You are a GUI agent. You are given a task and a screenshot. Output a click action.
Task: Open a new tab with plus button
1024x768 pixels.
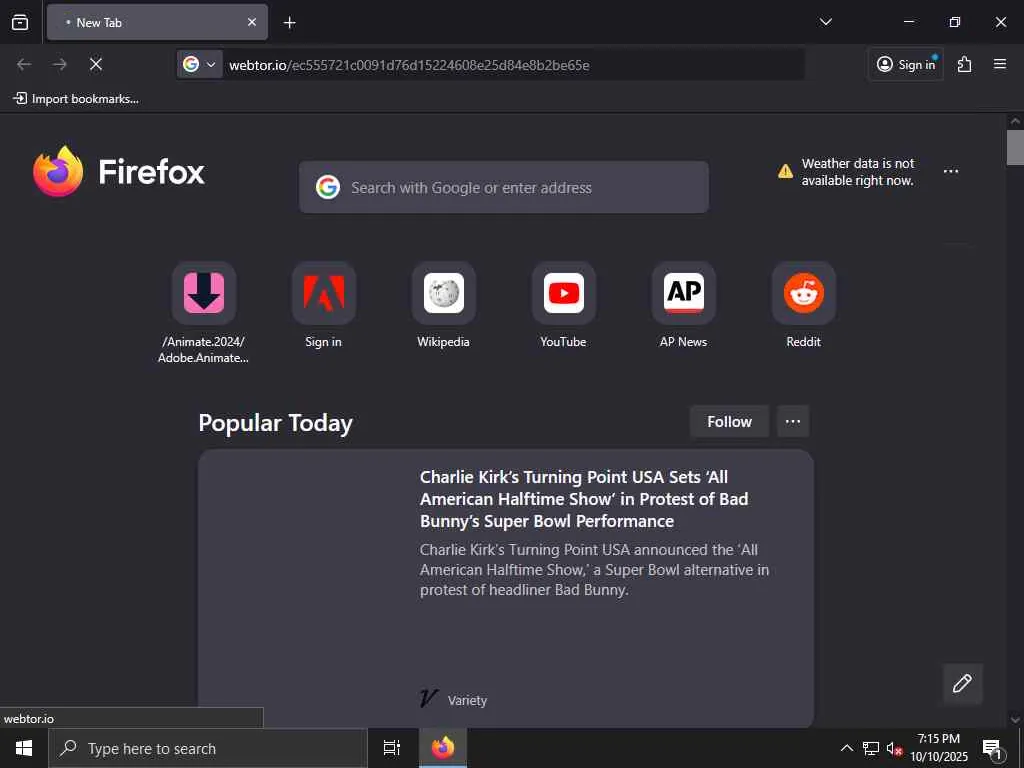coord(289,23)
